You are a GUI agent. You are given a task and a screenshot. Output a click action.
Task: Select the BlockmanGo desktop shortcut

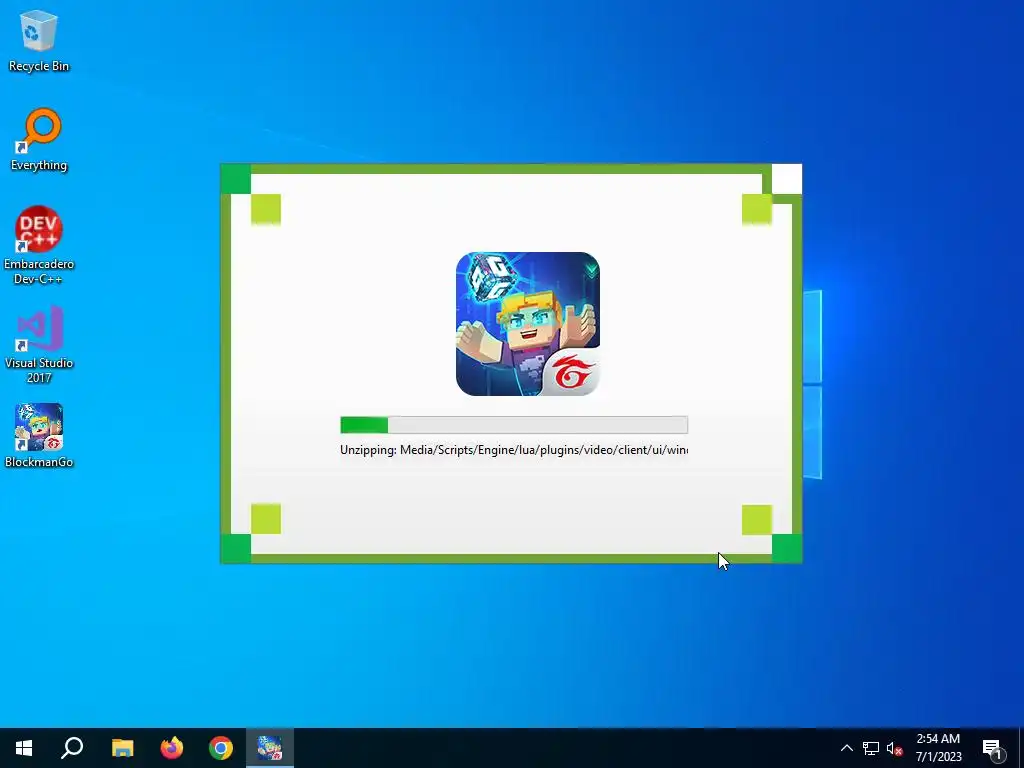(x=39, y=436)
